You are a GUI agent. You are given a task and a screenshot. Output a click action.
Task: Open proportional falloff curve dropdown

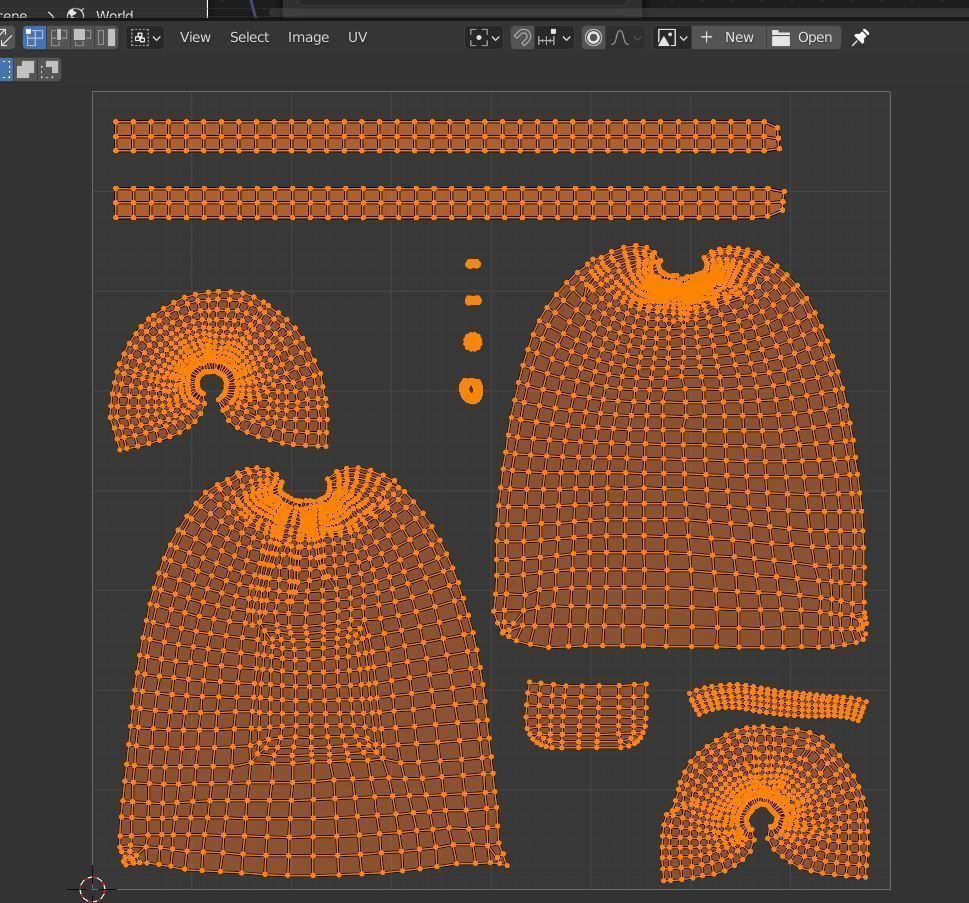point(626,38)
